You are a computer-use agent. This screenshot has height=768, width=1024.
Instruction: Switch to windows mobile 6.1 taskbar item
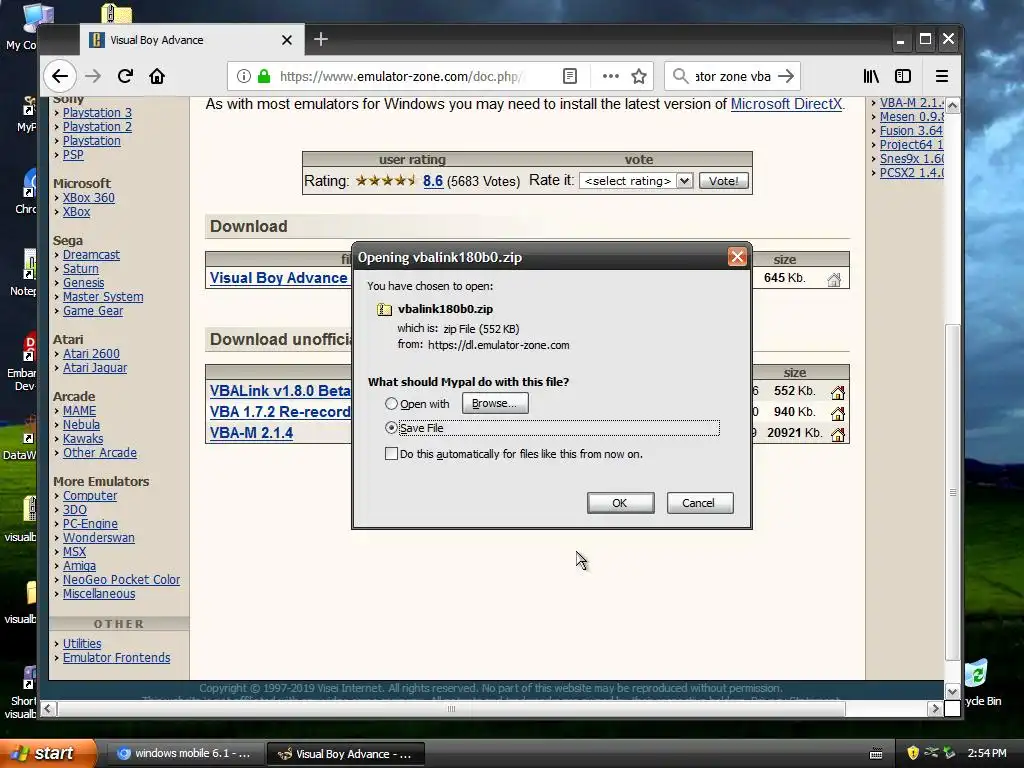tap(184, 754)
